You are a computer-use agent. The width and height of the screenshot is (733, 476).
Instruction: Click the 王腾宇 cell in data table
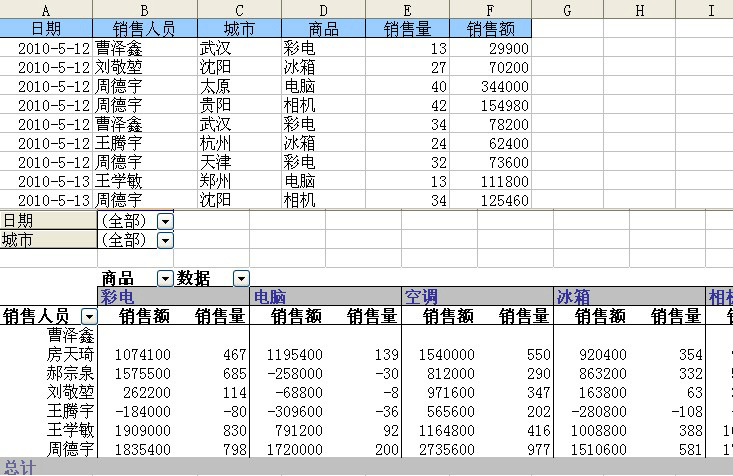pos(145,143)
